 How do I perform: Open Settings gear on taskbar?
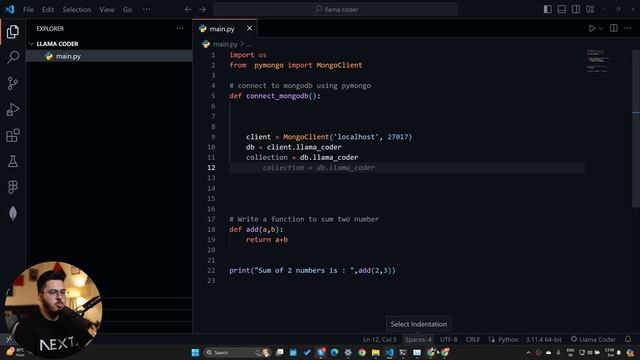coord(348,352)
